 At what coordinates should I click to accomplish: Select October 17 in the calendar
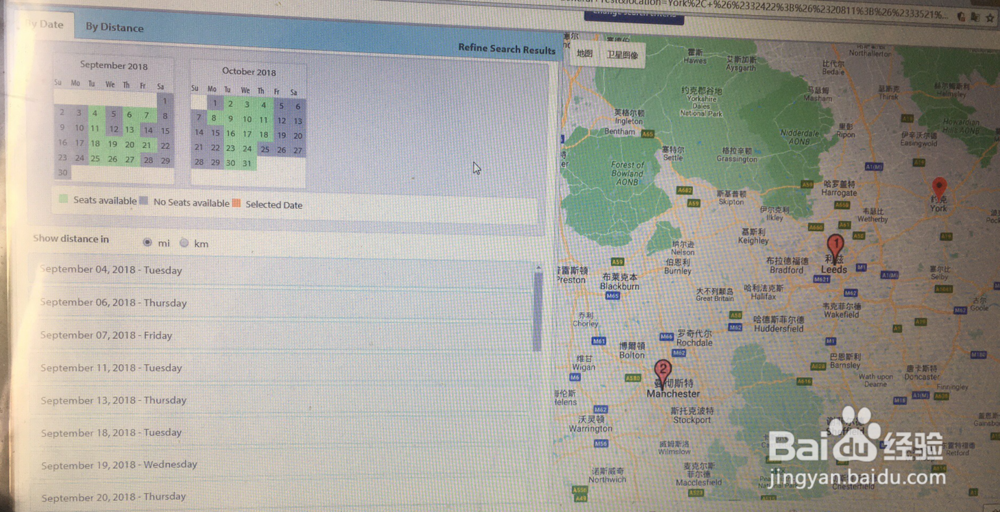tap(247, 135)
